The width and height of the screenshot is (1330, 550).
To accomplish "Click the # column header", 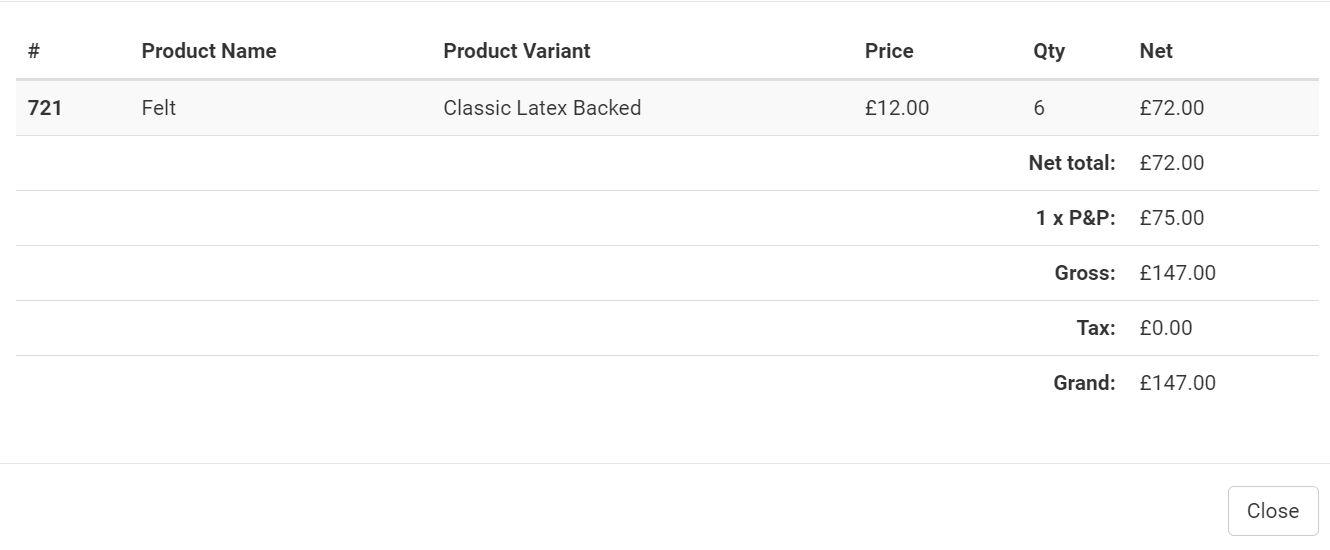I will [34, 51].
